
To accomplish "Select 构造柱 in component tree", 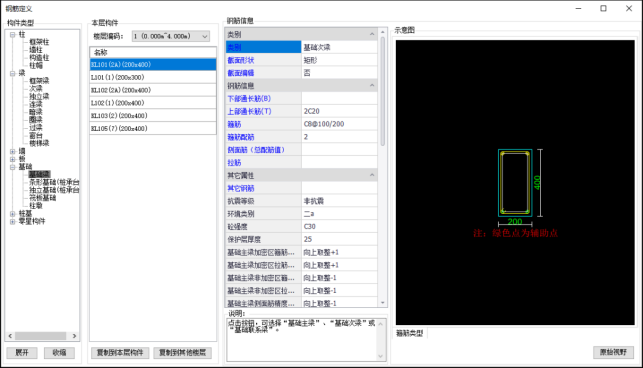I will [39, 57].
